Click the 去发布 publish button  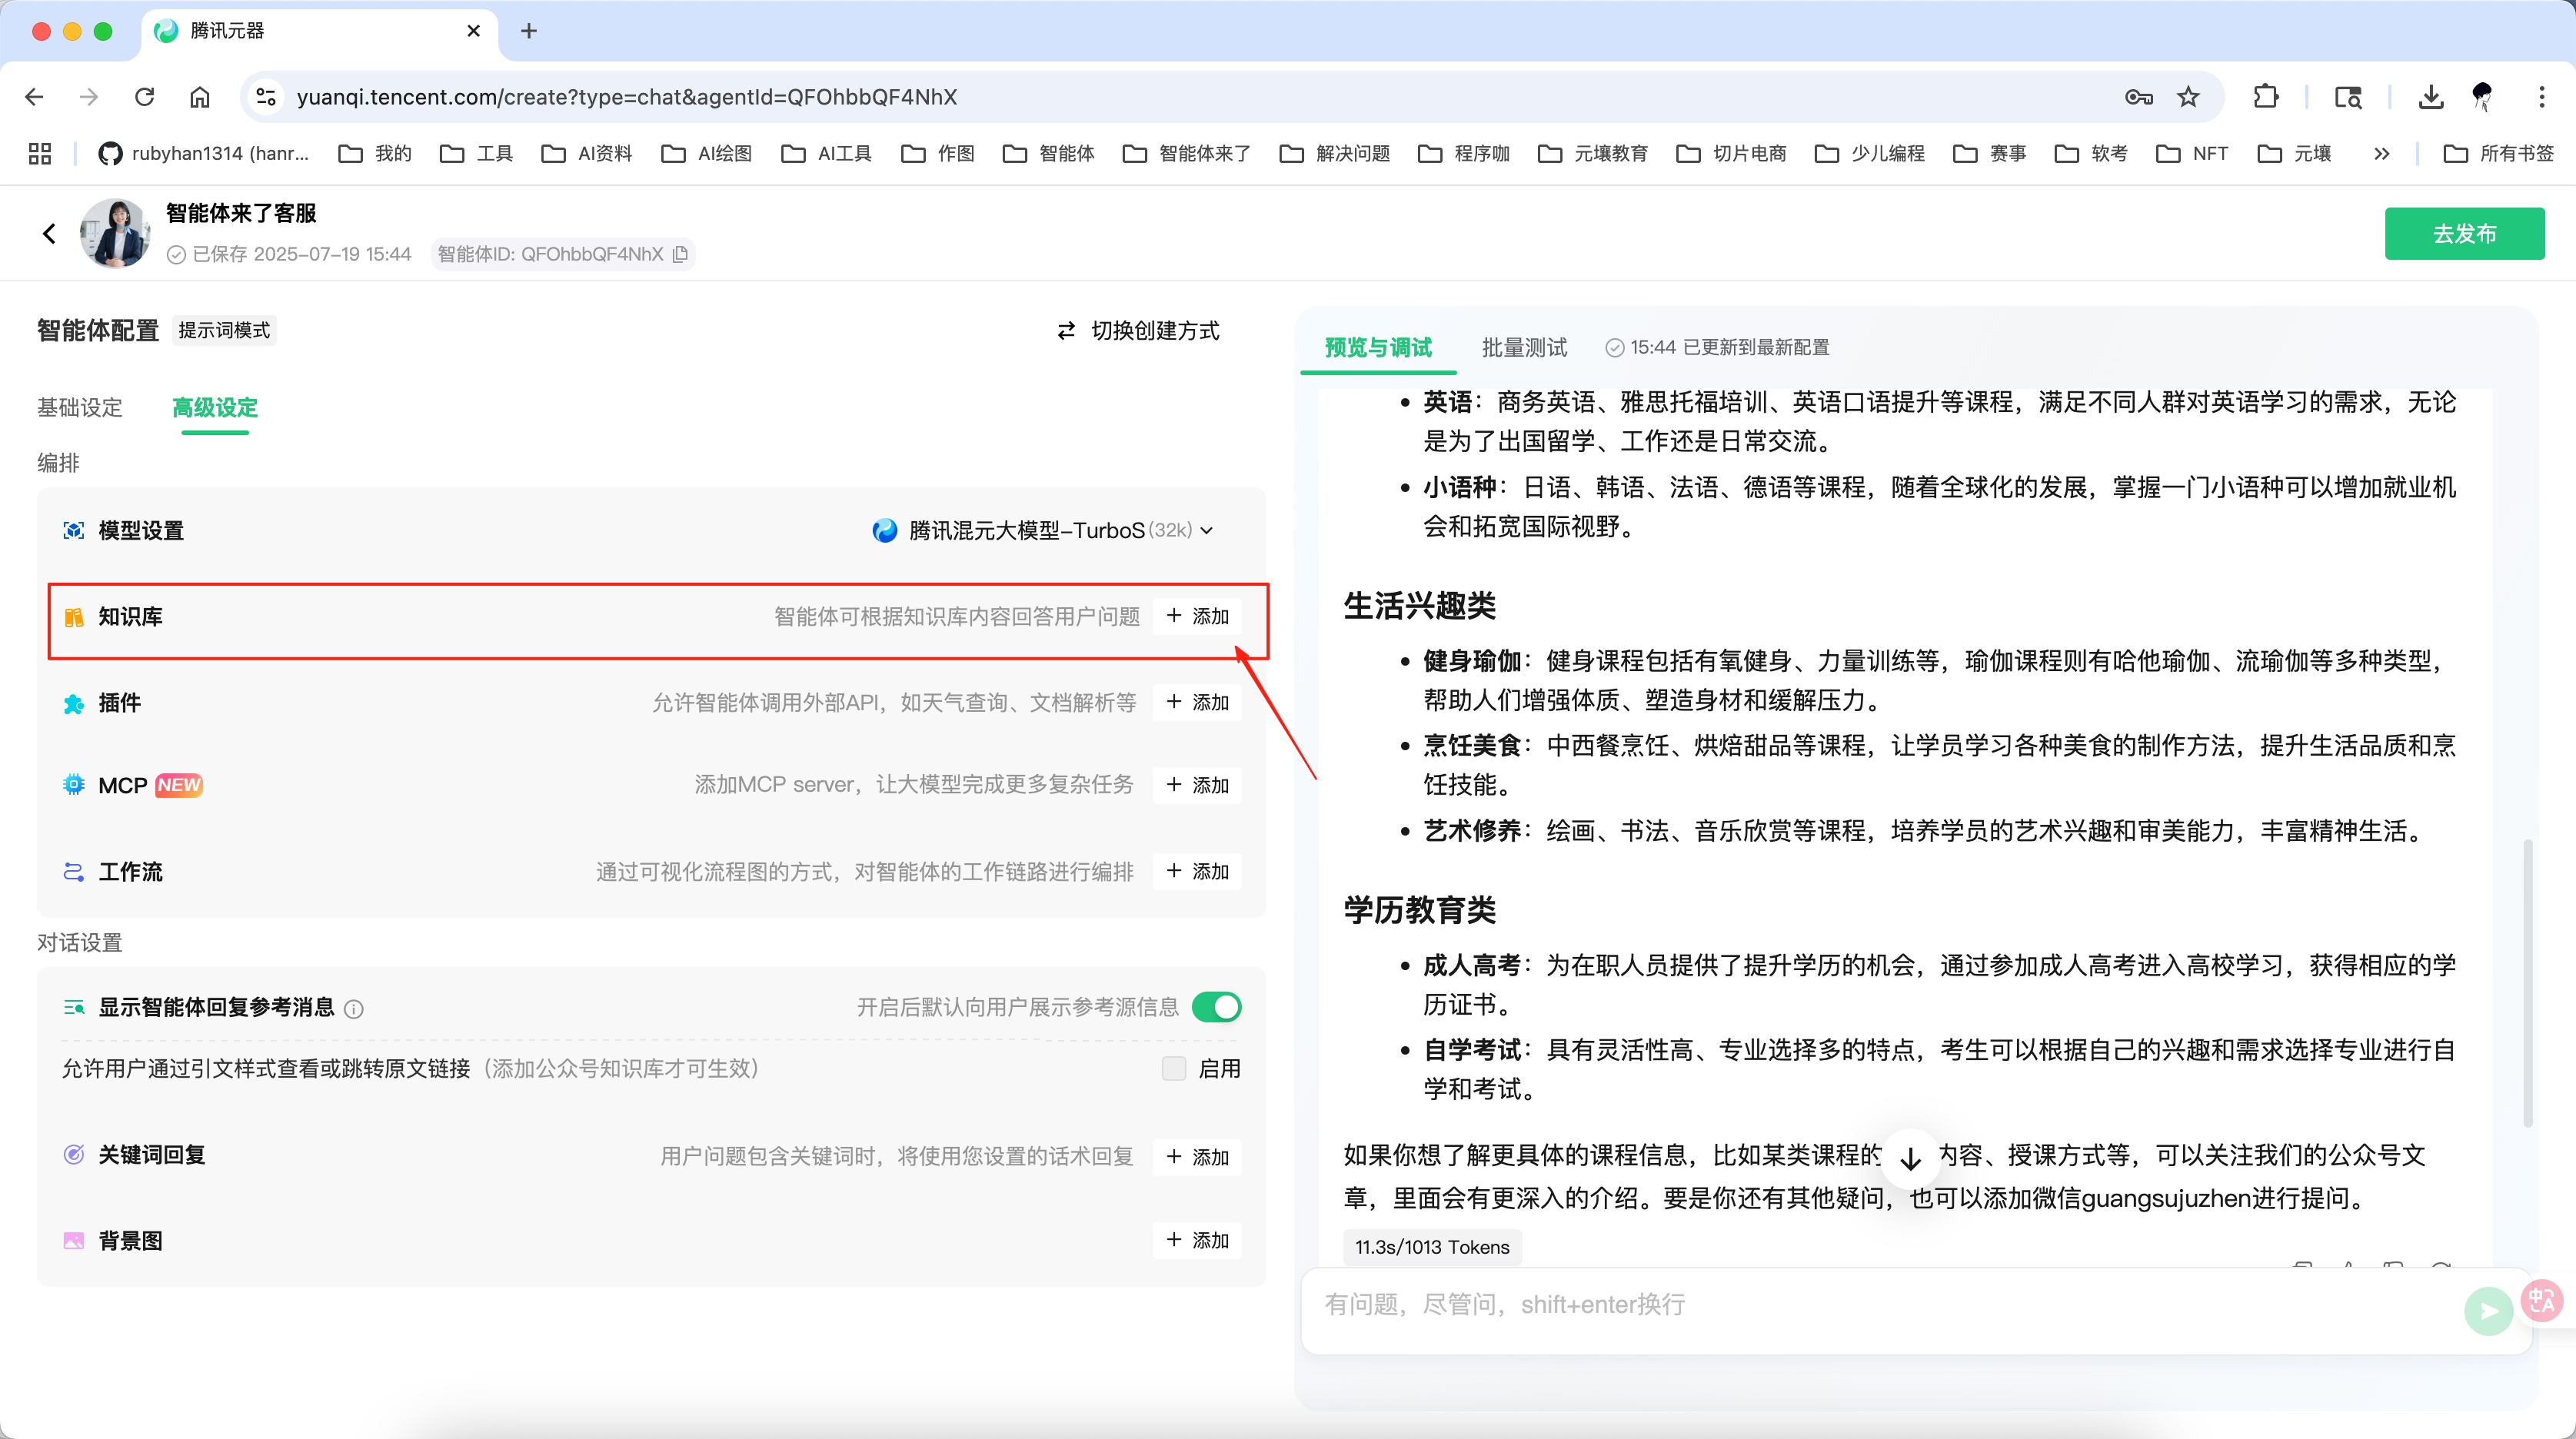tap(2464, 233)
